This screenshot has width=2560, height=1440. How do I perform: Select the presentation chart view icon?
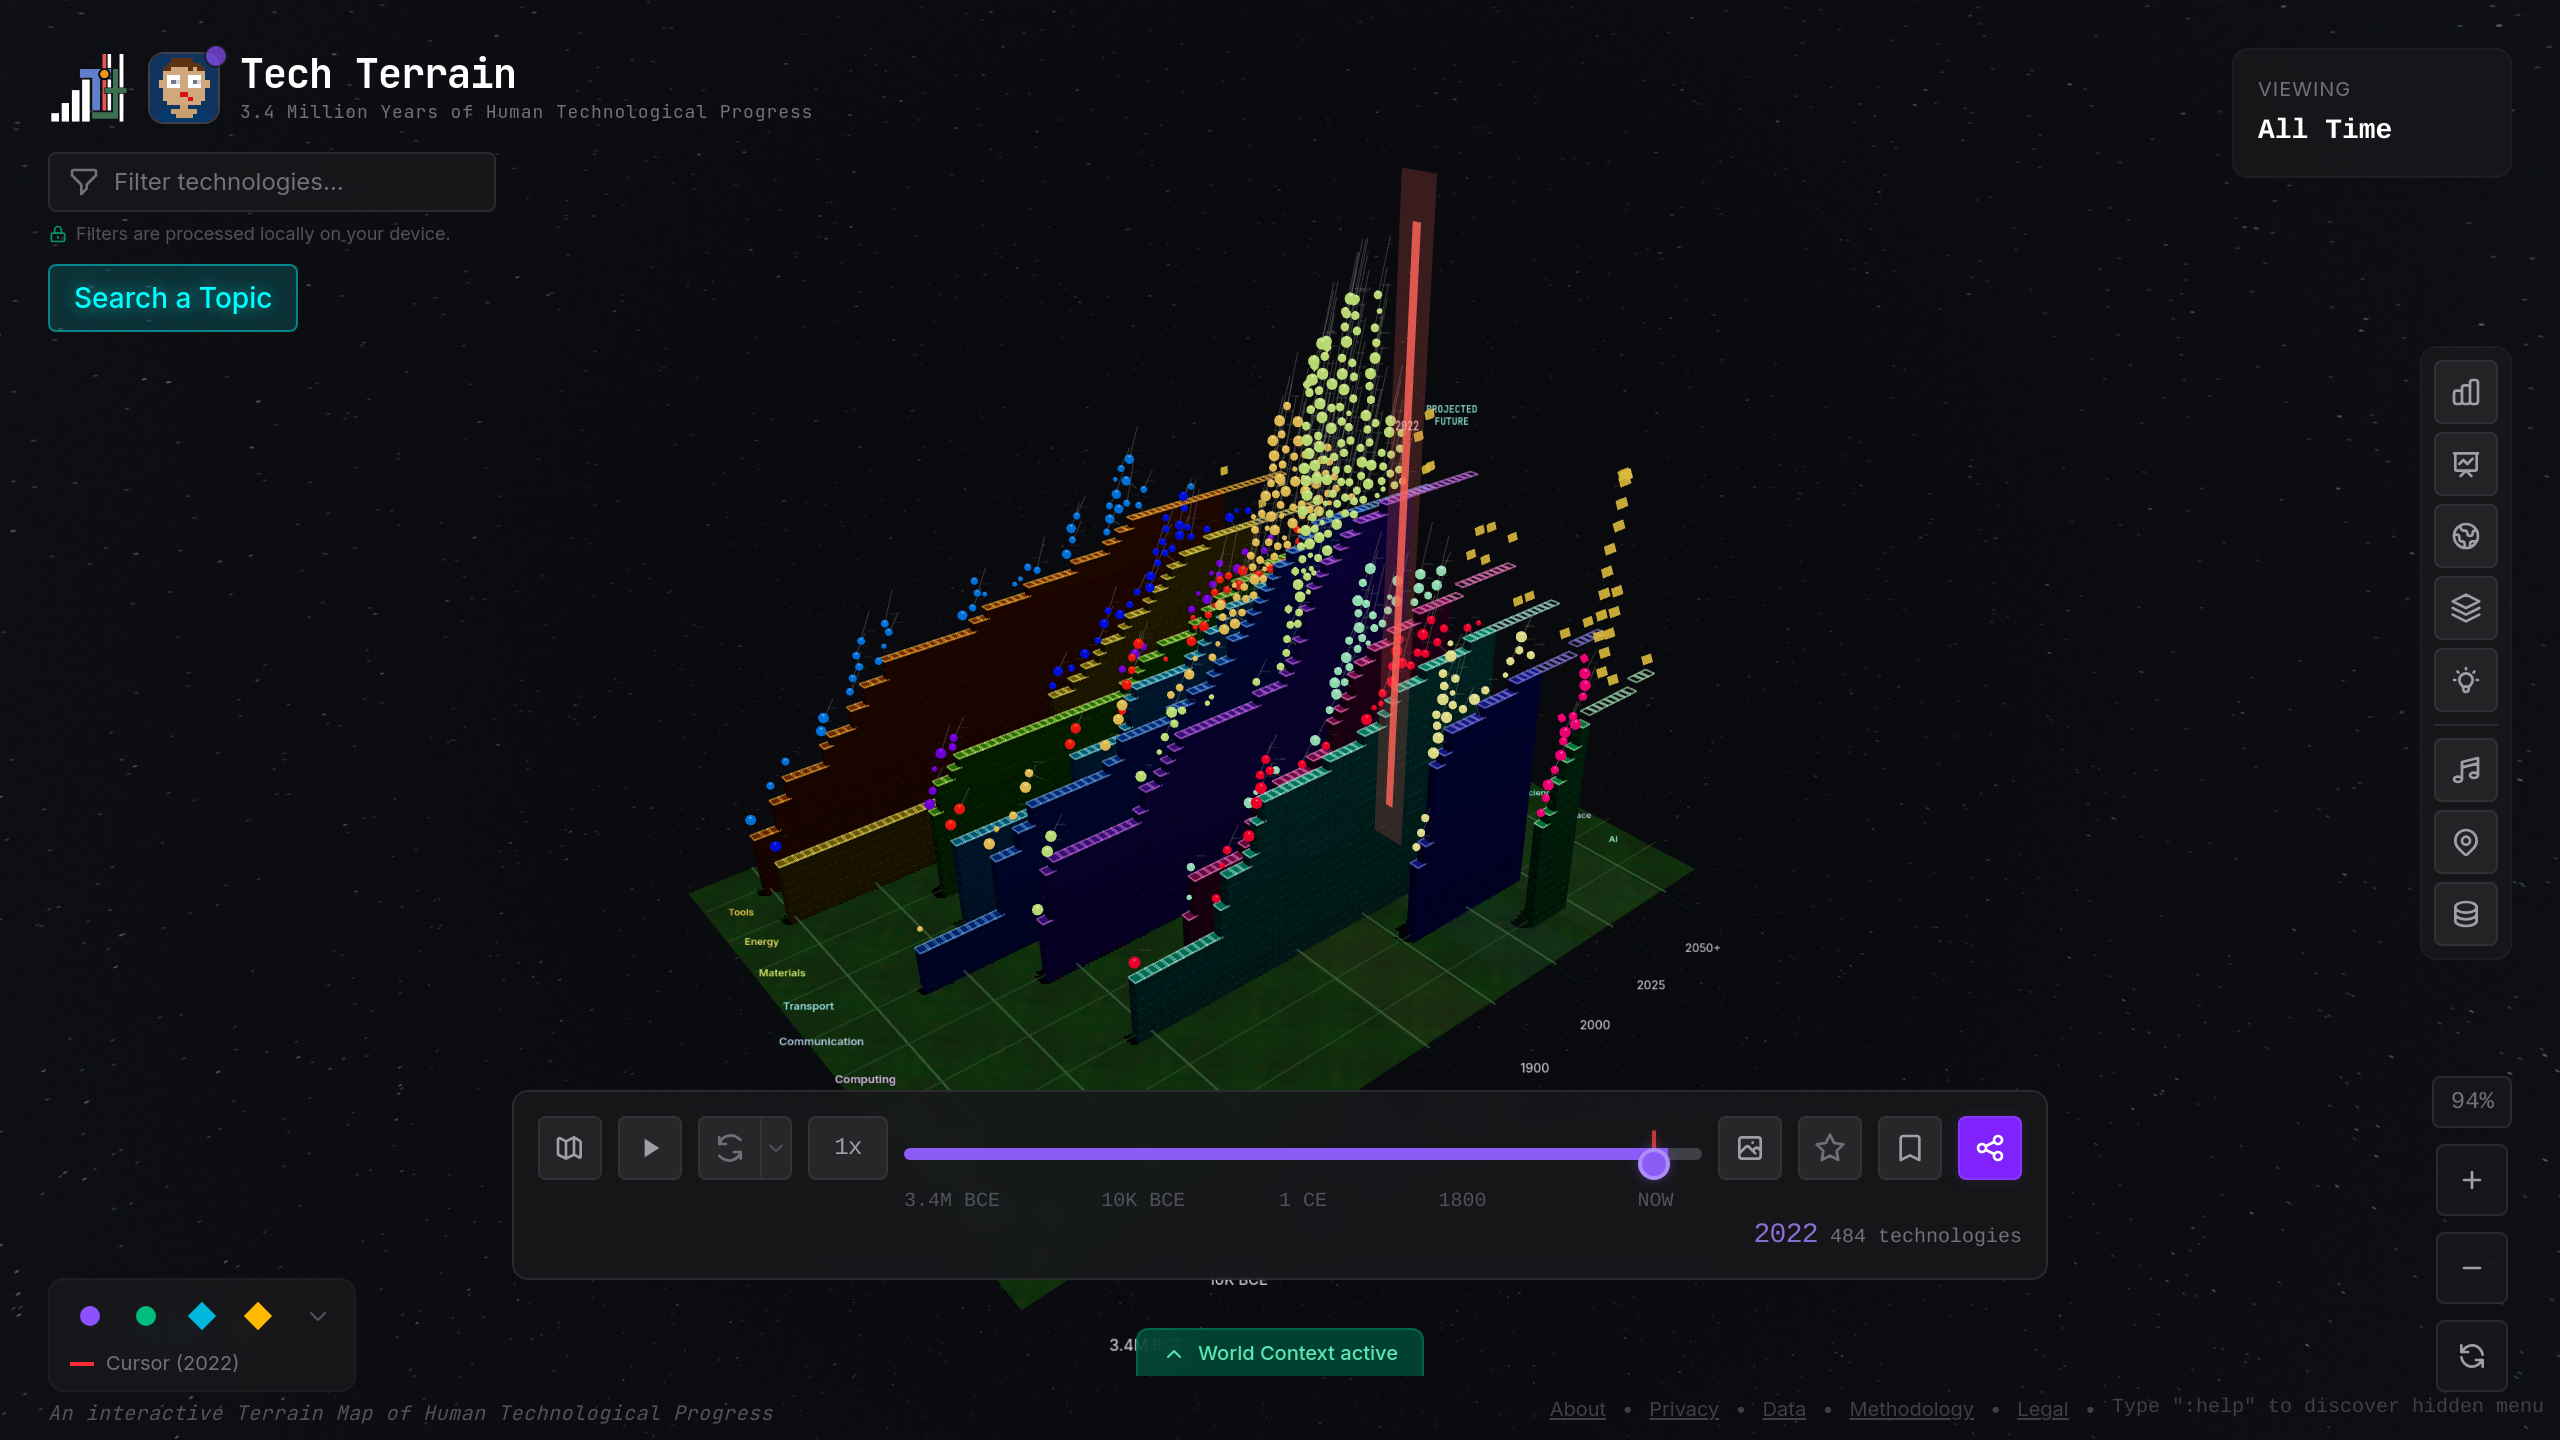(2465, 464)
